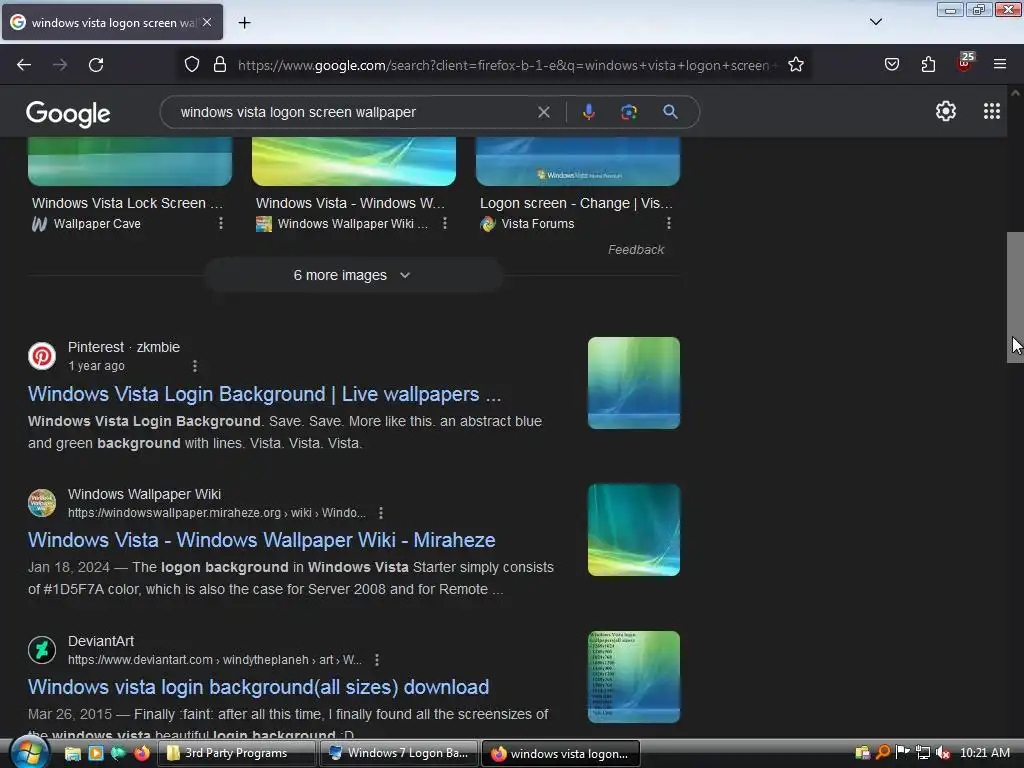Image resolution: width=1024 pixels, height=768 pixels.
Task: Launch Windows Explorer from quick launch
Action: [72, 754]
